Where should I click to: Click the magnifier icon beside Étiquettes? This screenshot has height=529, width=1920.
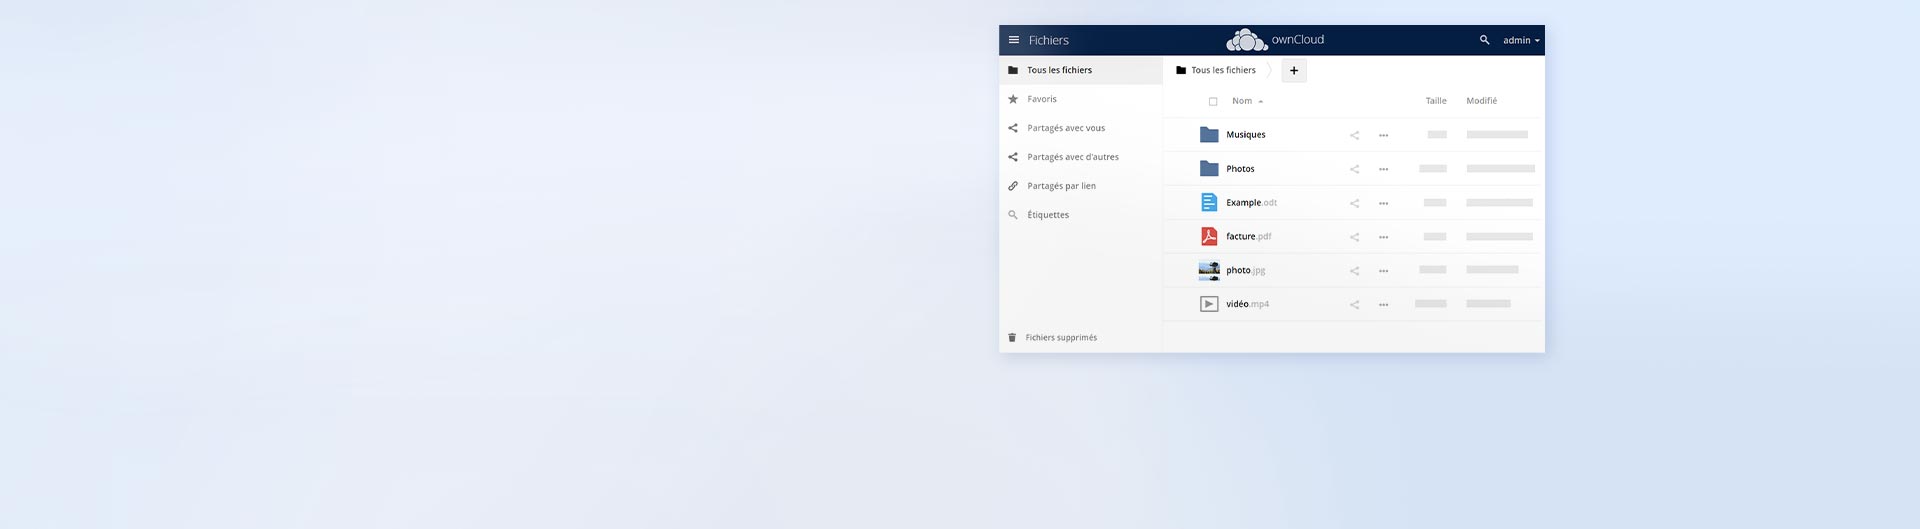click(x=1013, y=215)
